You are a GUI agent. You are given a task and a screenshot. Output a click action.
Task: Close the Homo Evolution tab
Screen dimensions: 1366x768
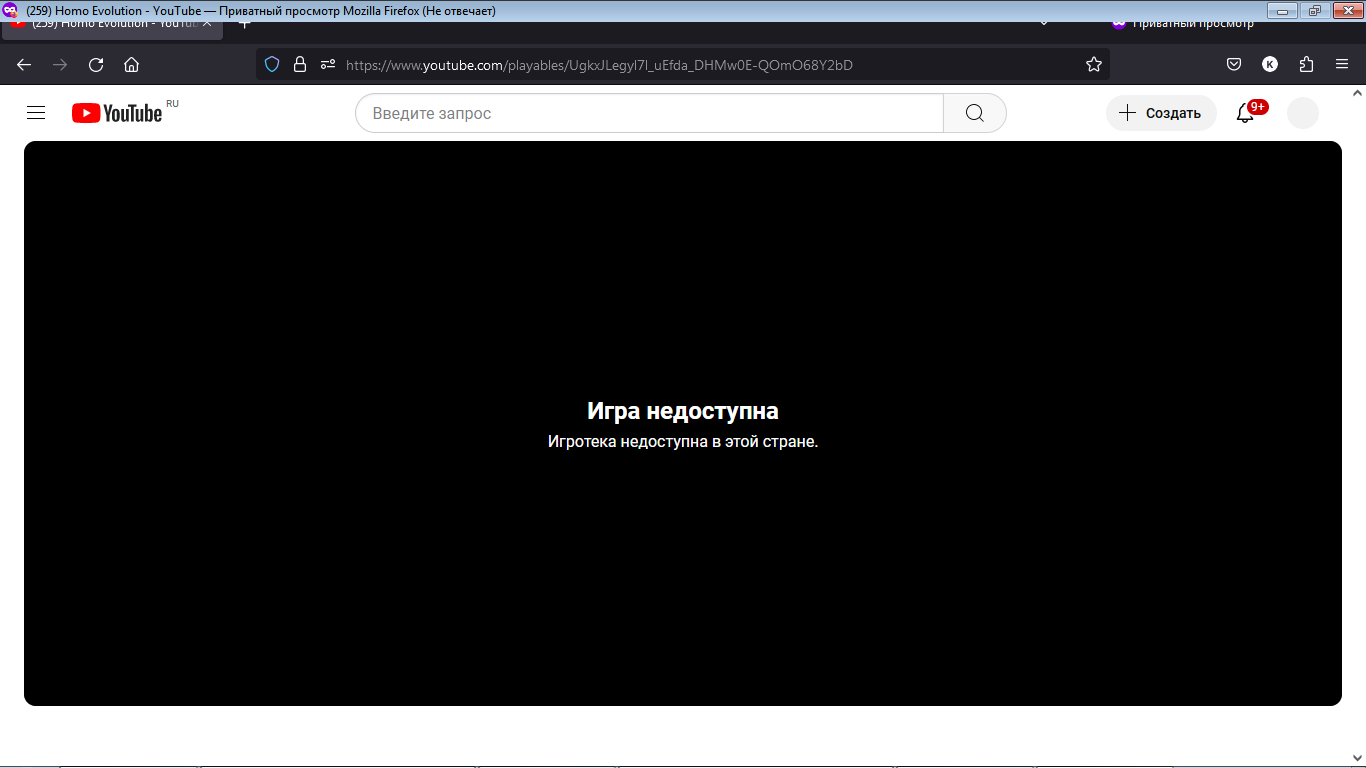pos(207,24)
